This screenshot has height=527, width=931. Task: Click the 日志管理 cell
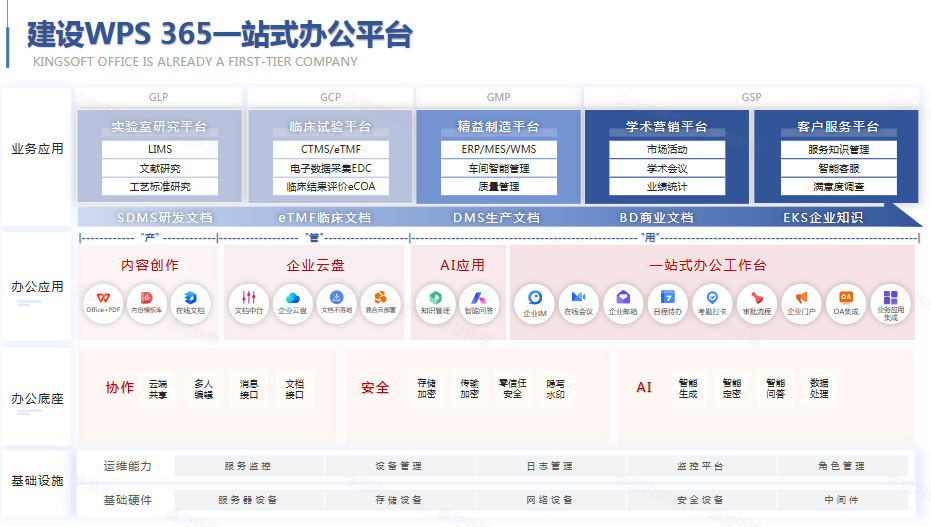click(x=550, y=466)
